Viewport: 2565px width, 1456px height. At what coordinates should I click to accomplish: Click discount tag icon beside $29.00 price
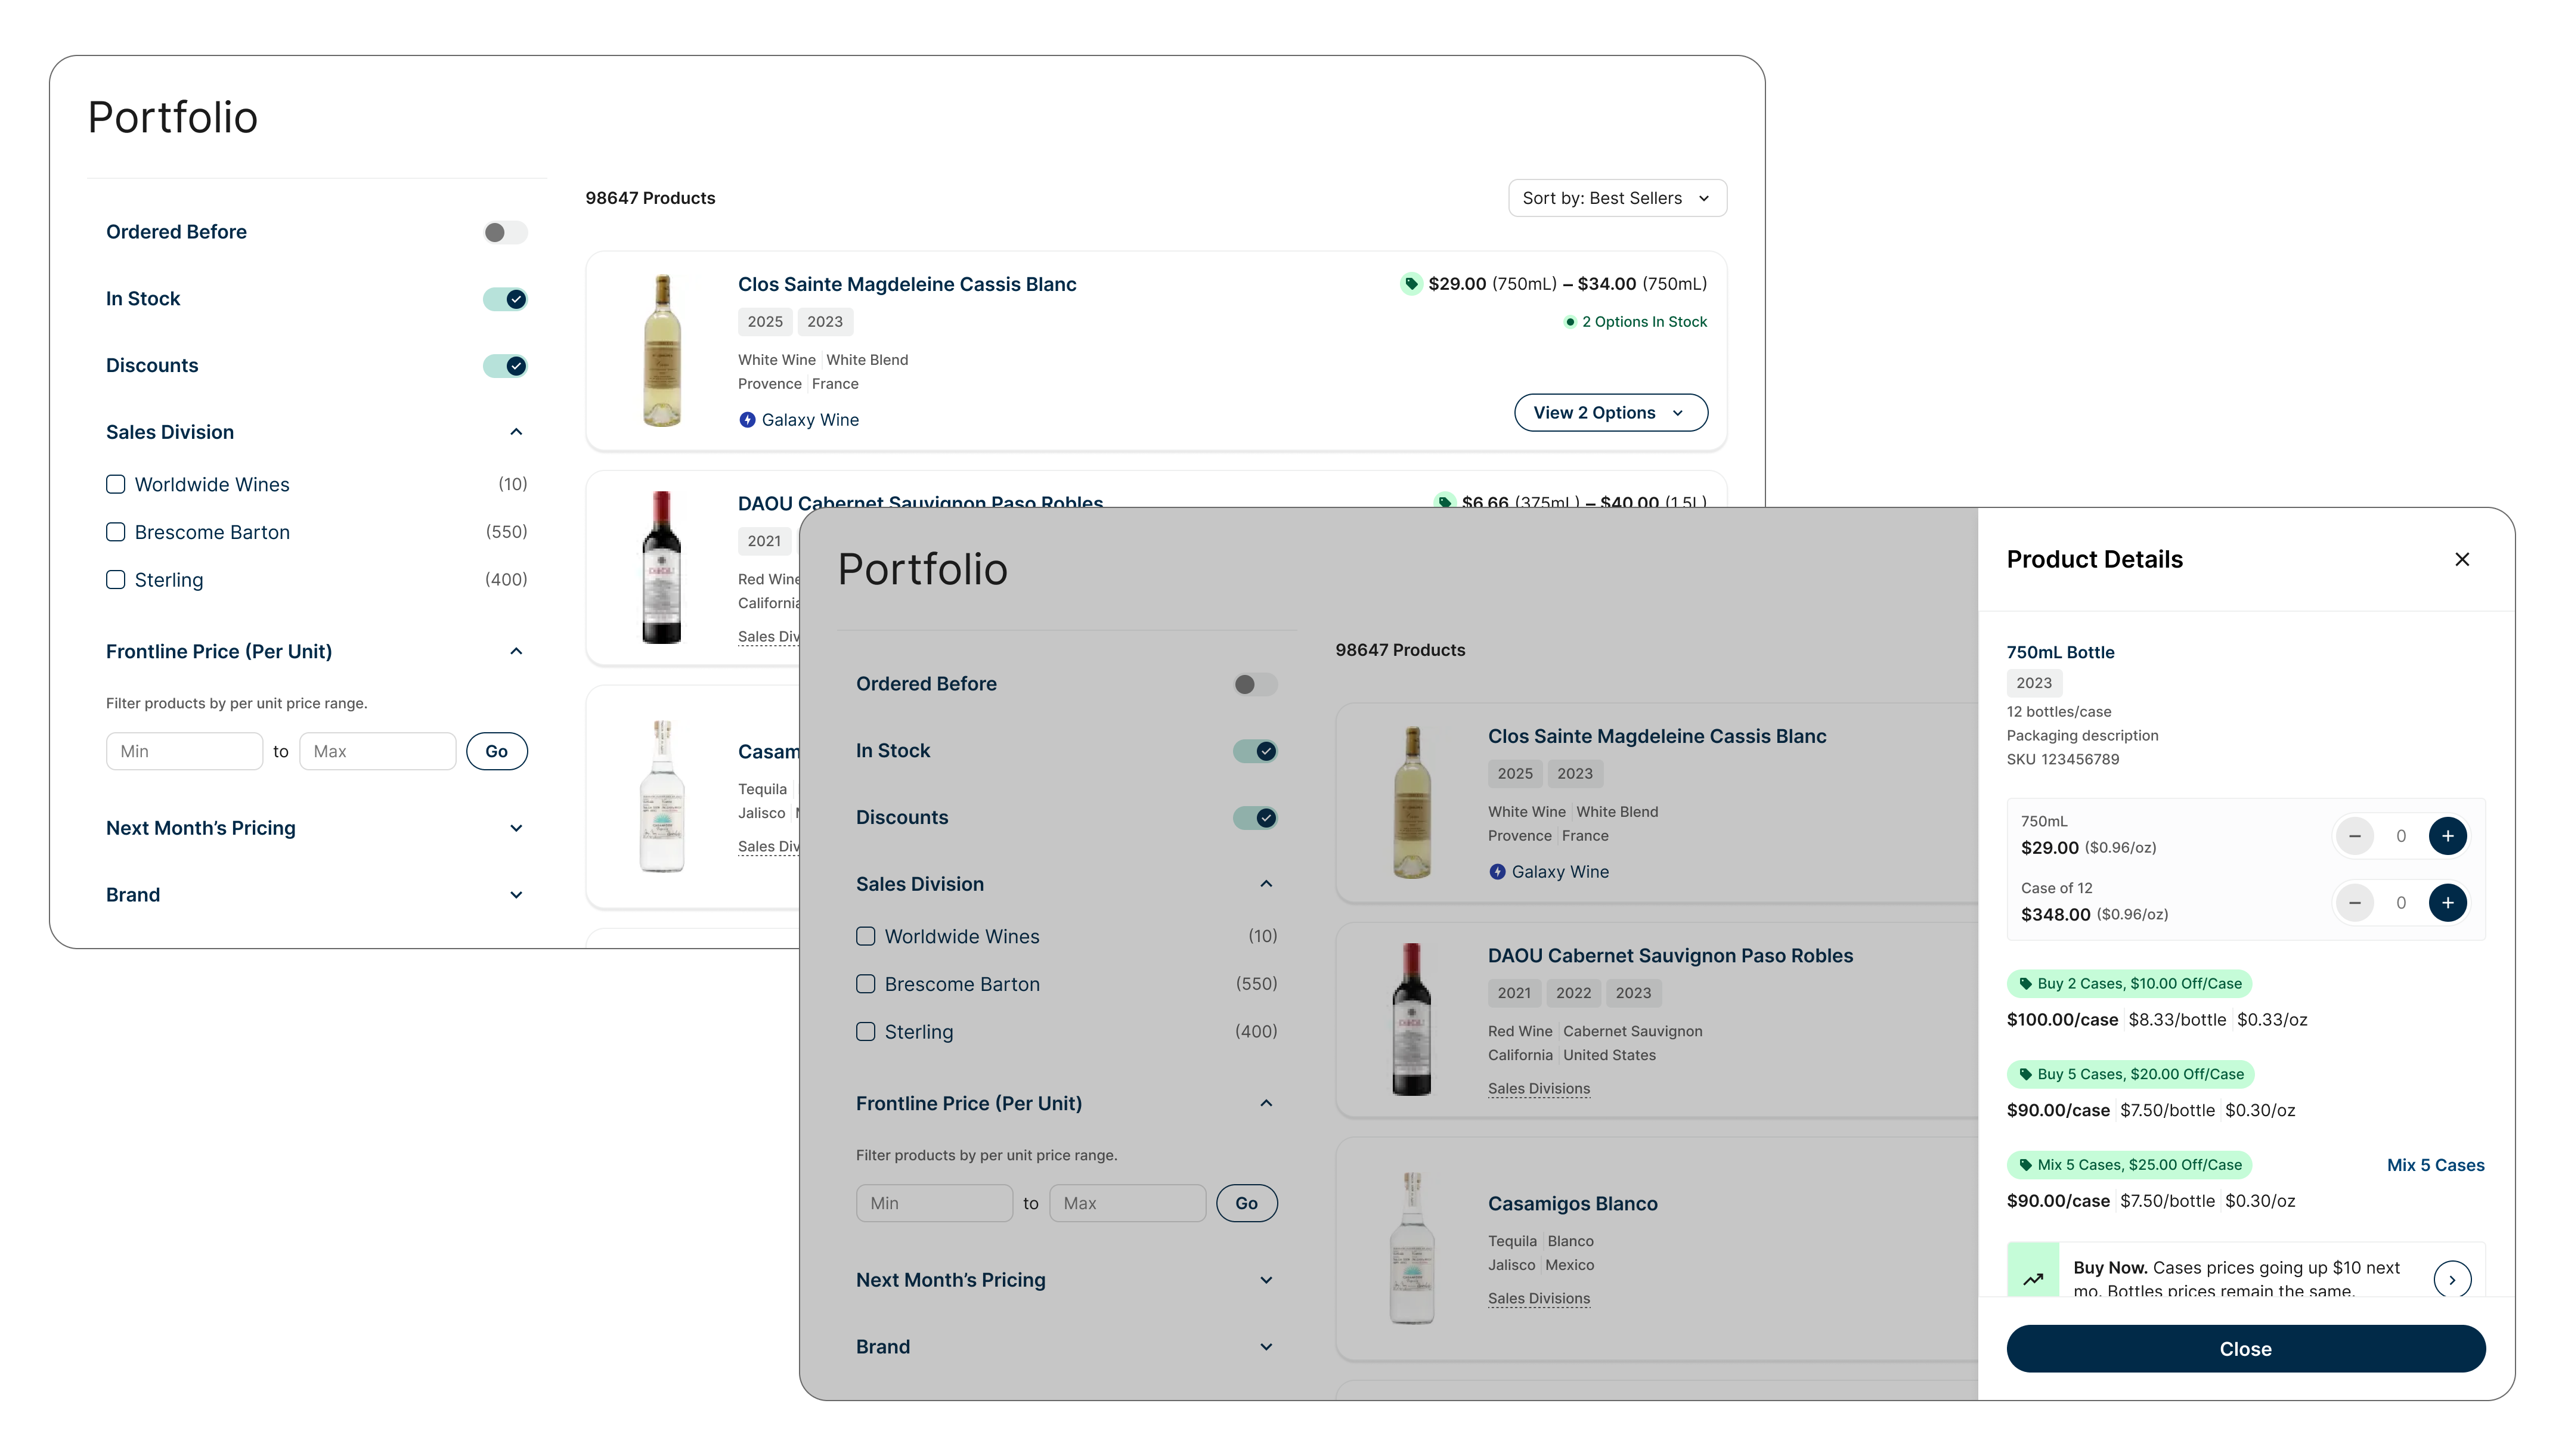pos(1410,284)
